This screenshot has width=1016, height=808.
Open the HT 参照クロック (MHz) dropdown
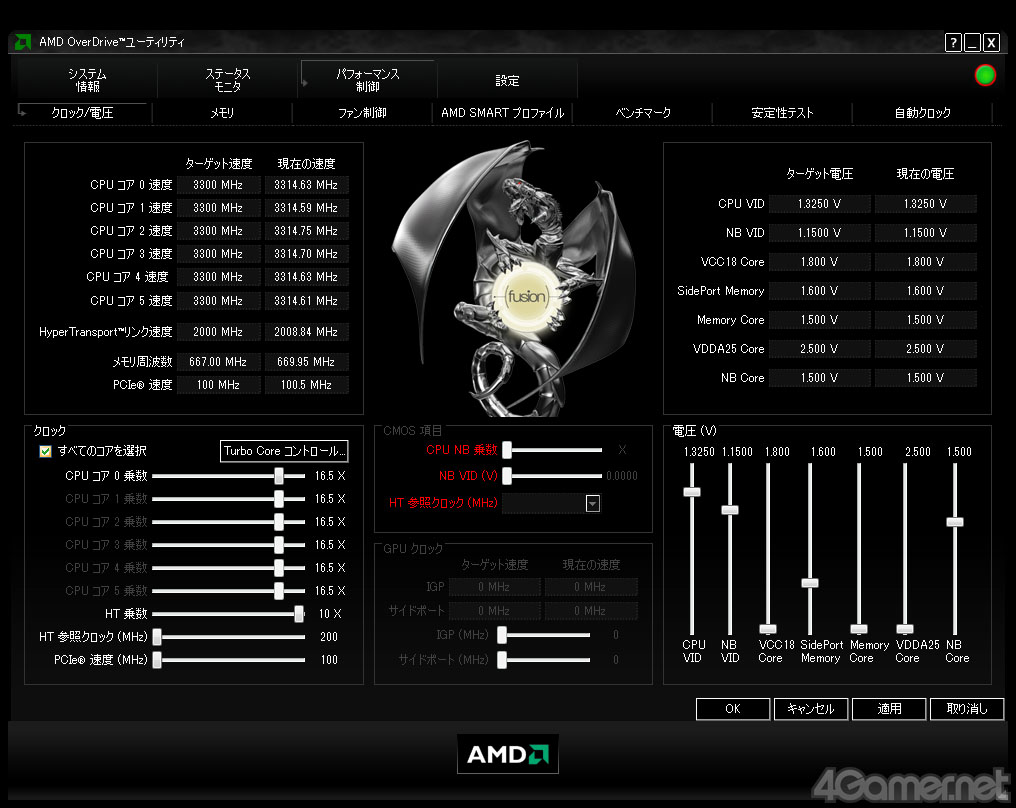click(x=592, y=503)
